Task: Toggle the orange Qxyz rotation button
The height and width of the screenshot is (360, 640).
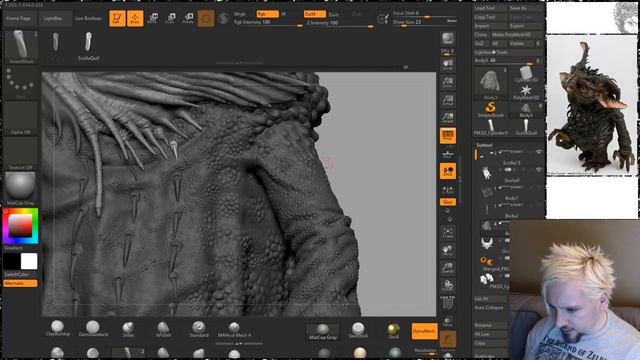Action: [x=448, y=202]
